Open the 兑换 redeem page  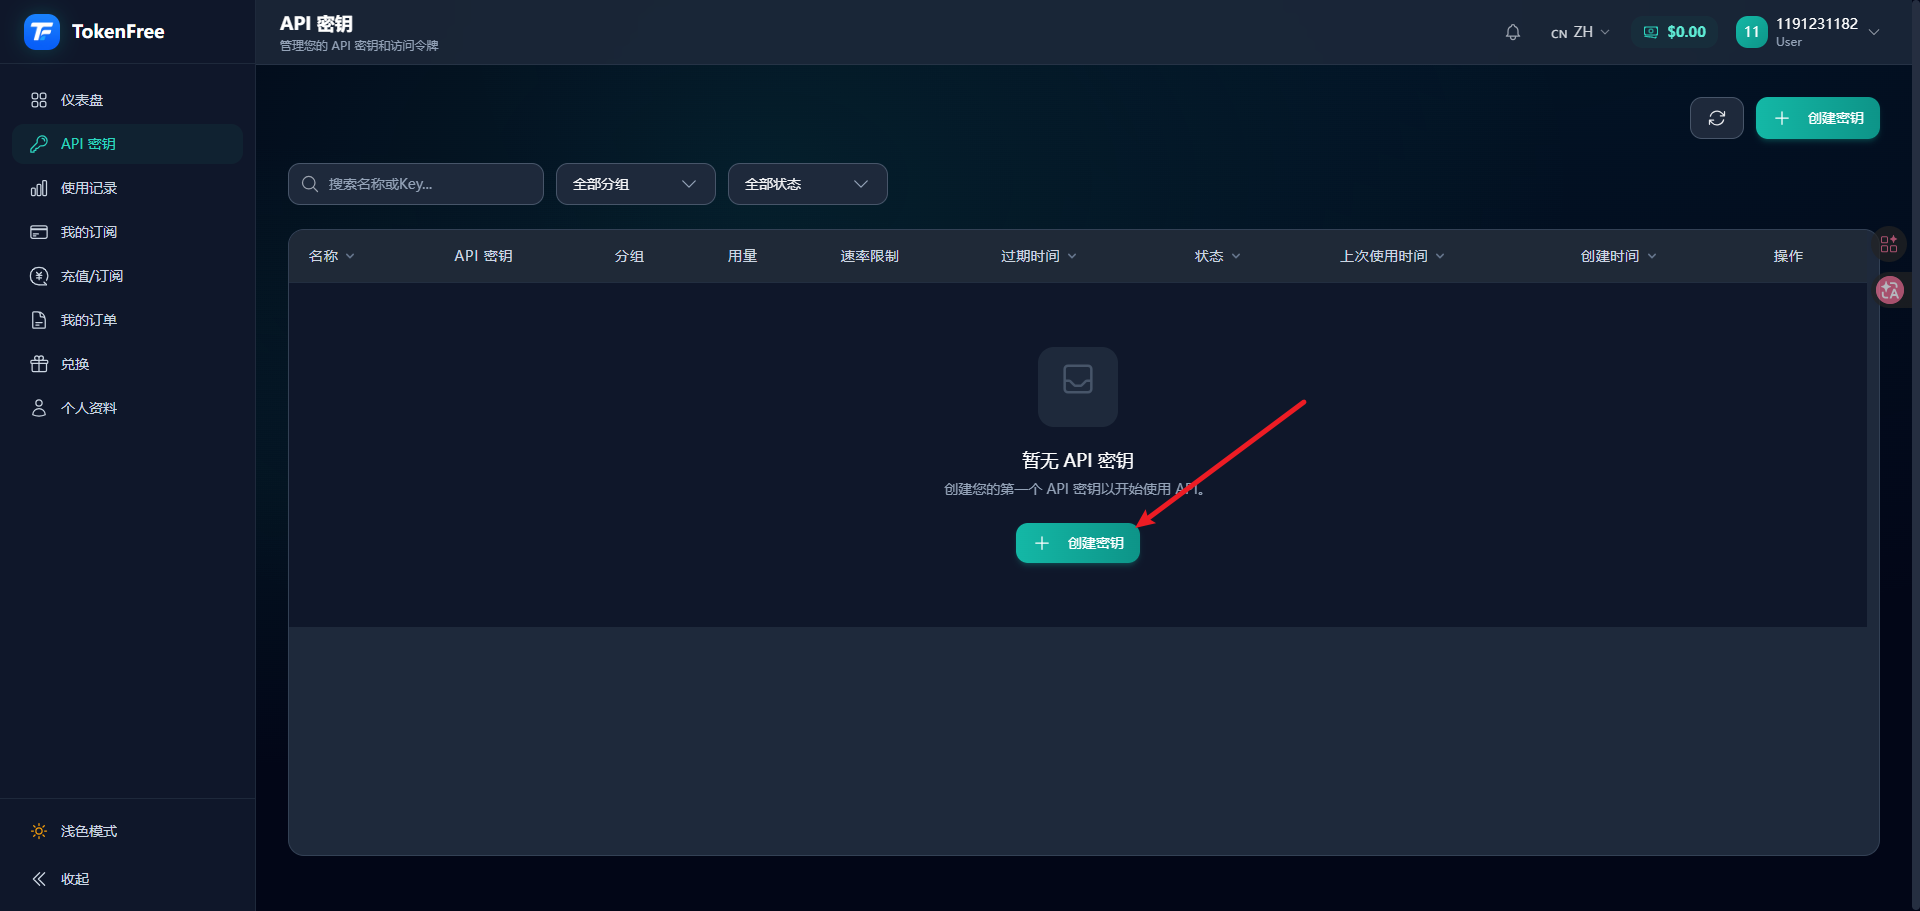[x=75, y=364]
